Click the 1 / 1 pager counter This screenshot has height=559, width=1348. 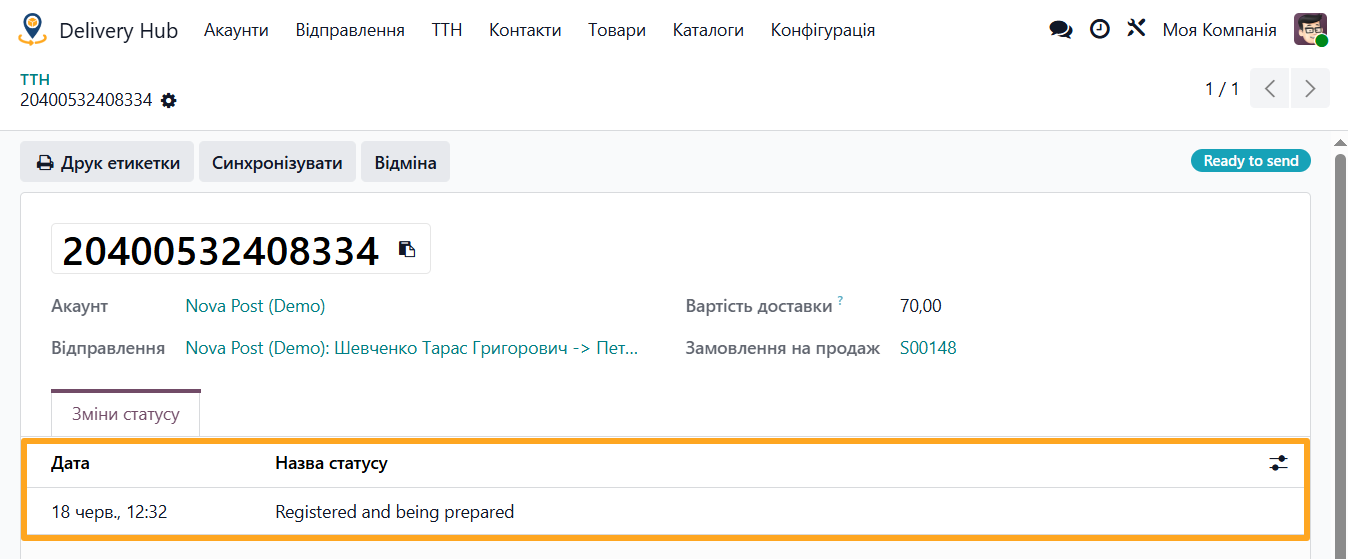point(1222,89)
